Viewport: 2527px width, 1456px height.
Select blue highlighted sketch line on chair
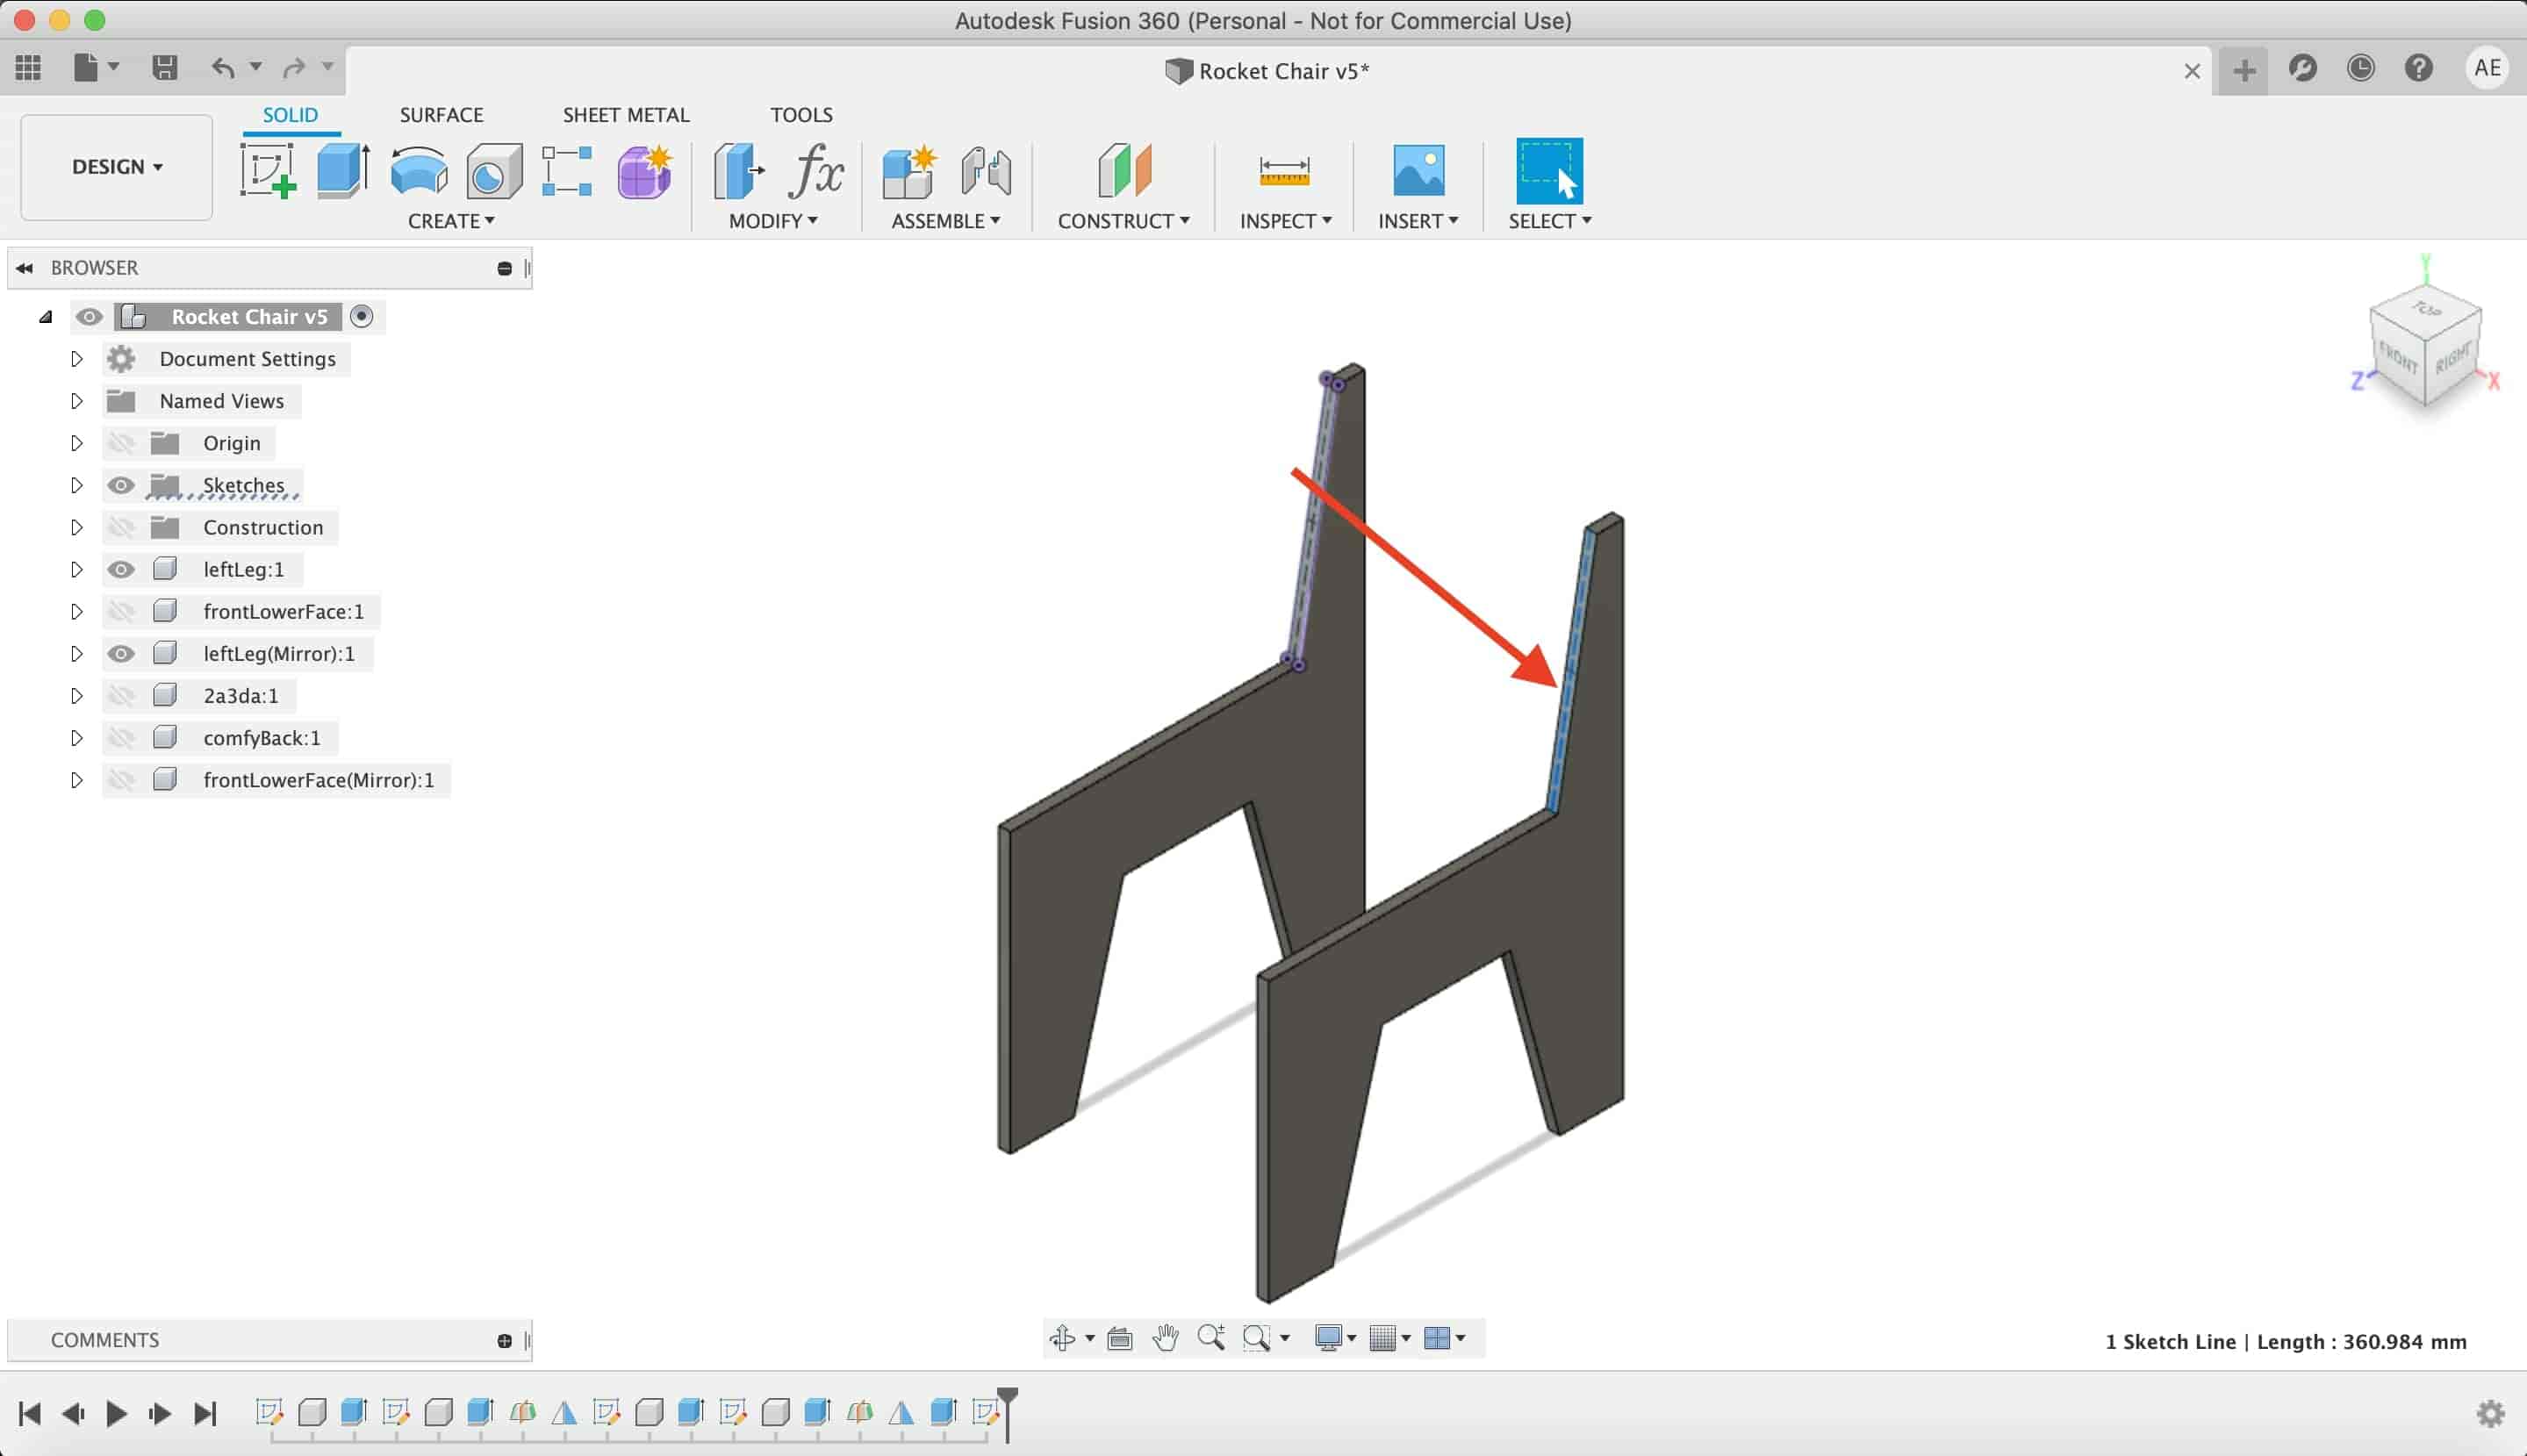pyautogui.click(x=1570, y=670)
